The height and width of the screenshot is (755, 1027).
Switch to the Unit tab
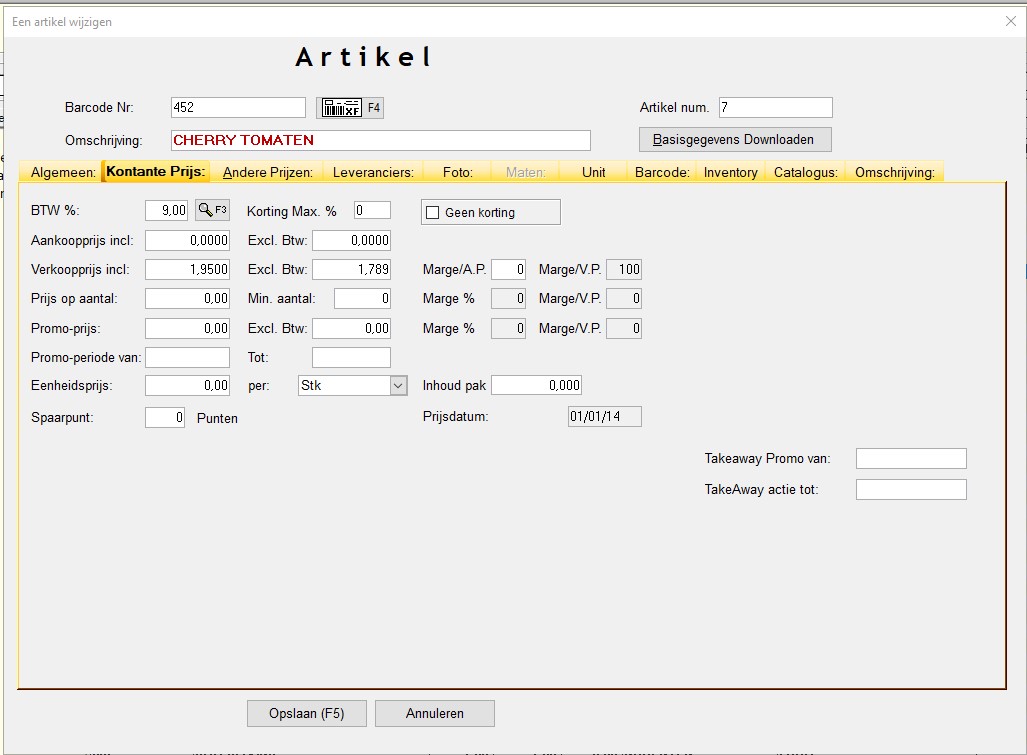(593, 172)
